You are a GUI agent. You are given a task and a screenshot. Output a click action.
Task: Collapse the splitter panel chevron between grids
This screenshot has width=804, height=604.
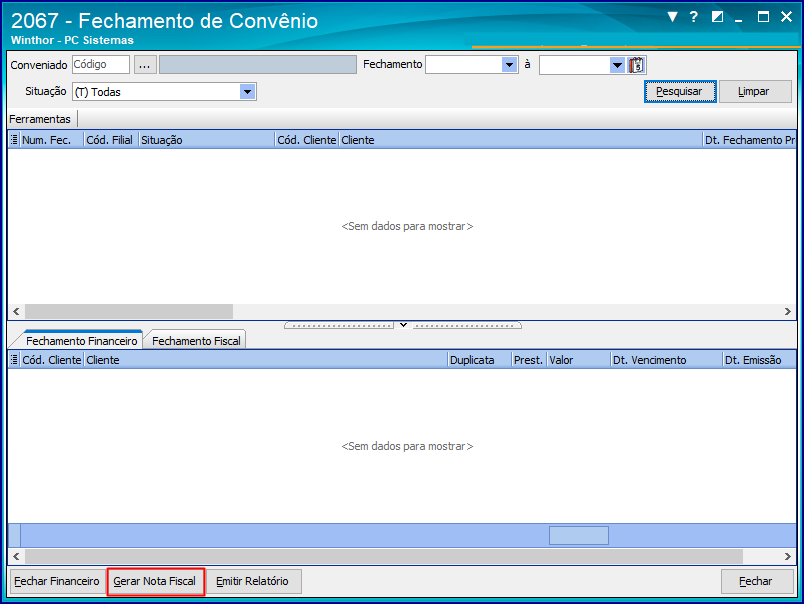(x=403, y=325)
